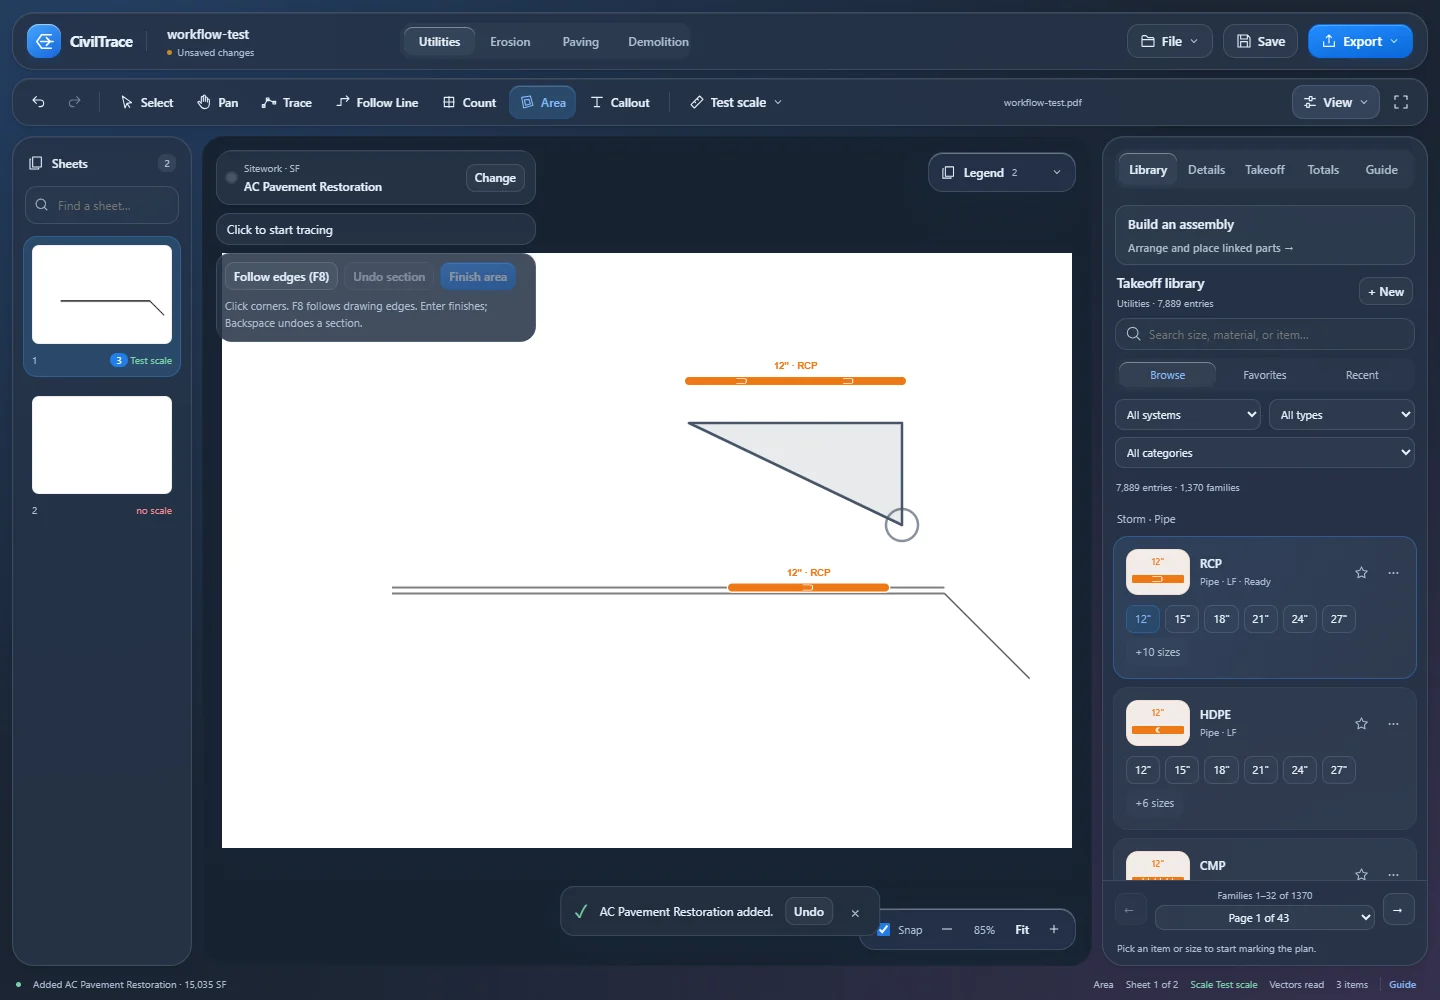Expand the Export options
The image size is (1440, 1000).
pyautogui.click(x=1360, y=41)
